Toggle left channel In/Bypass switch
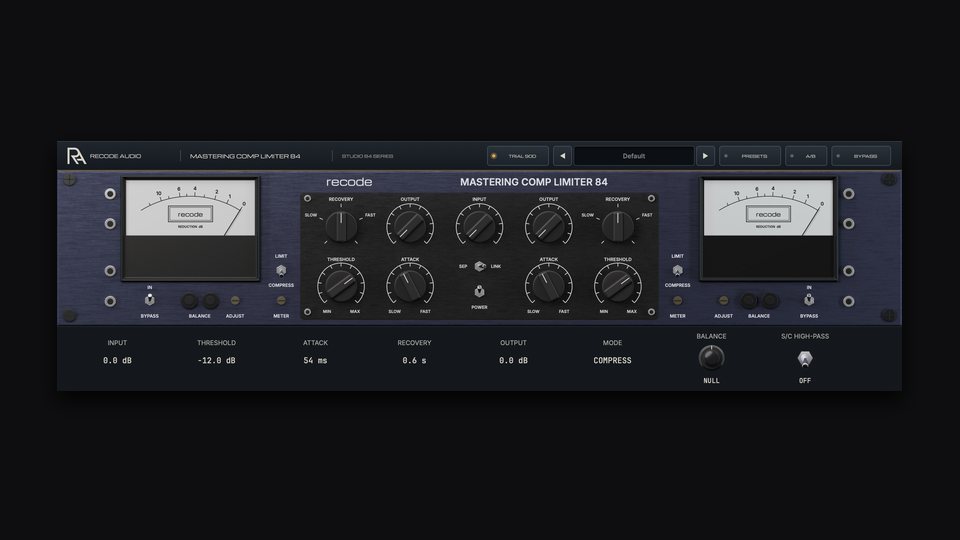 (x=149, y=300)
